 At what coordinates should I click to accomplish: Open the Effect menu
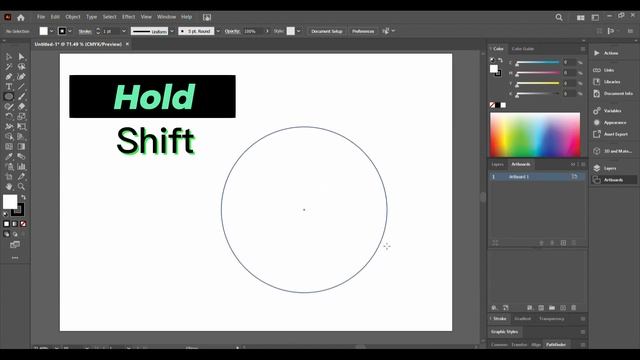click(x=129, y=17)
